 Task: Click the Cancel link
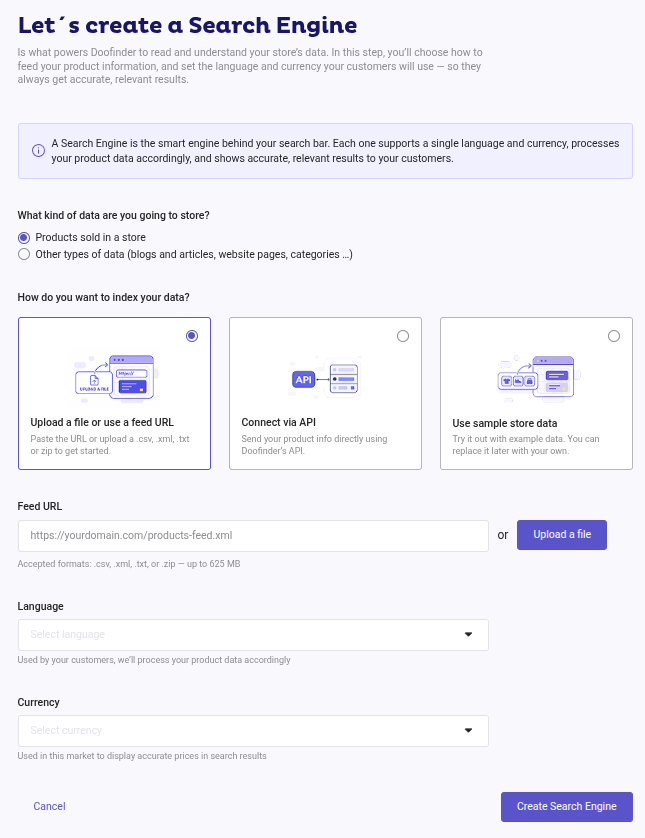point(49,806)
